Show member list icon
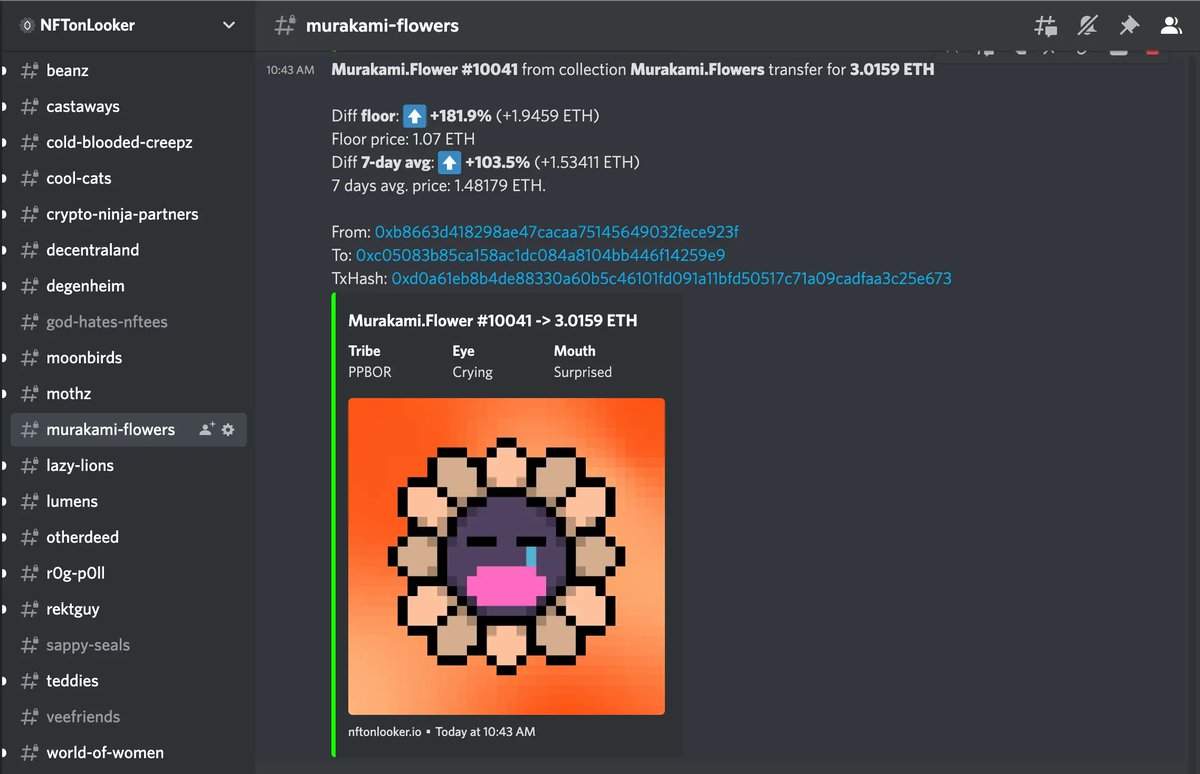Viewport: 1200px width, 774px height. 1170,26
